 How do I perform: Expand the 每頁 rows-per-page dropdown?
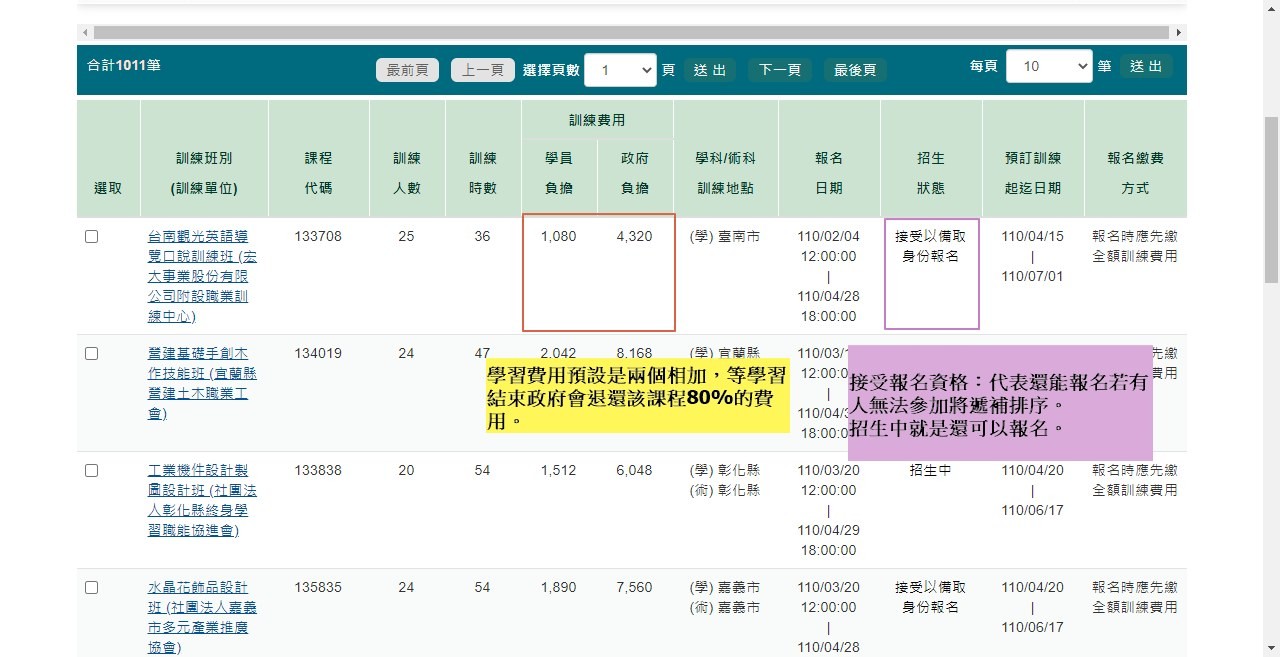click(x=1048, y=66)
